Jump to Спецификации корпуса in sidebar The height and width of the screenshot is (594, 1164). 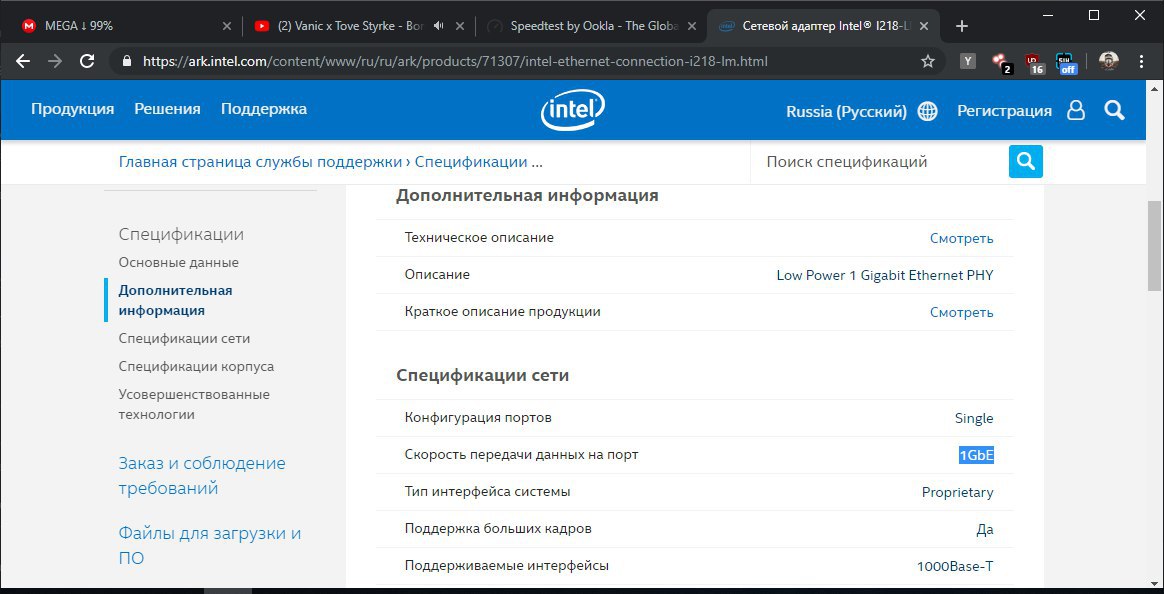point(196,367)
